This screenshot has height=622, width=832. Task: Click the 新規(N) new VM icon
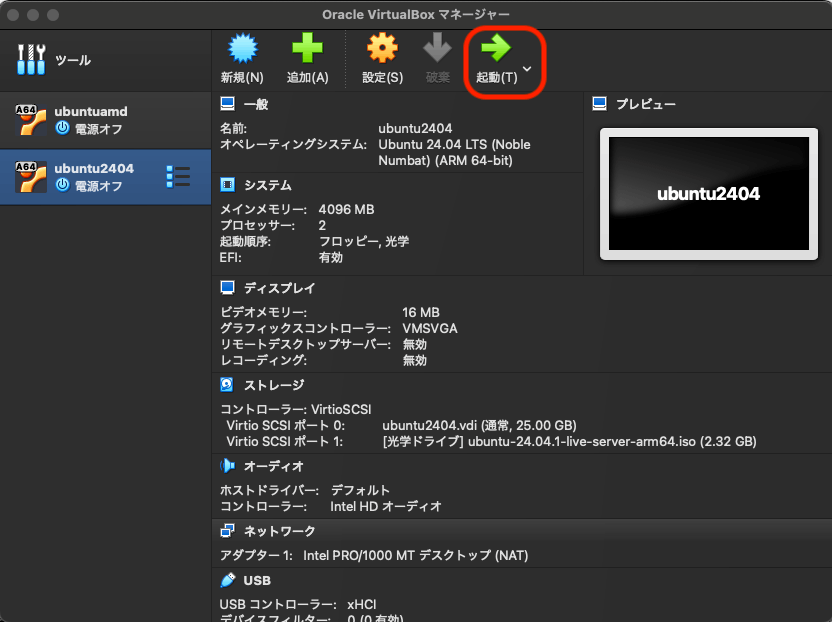point(242,48)
